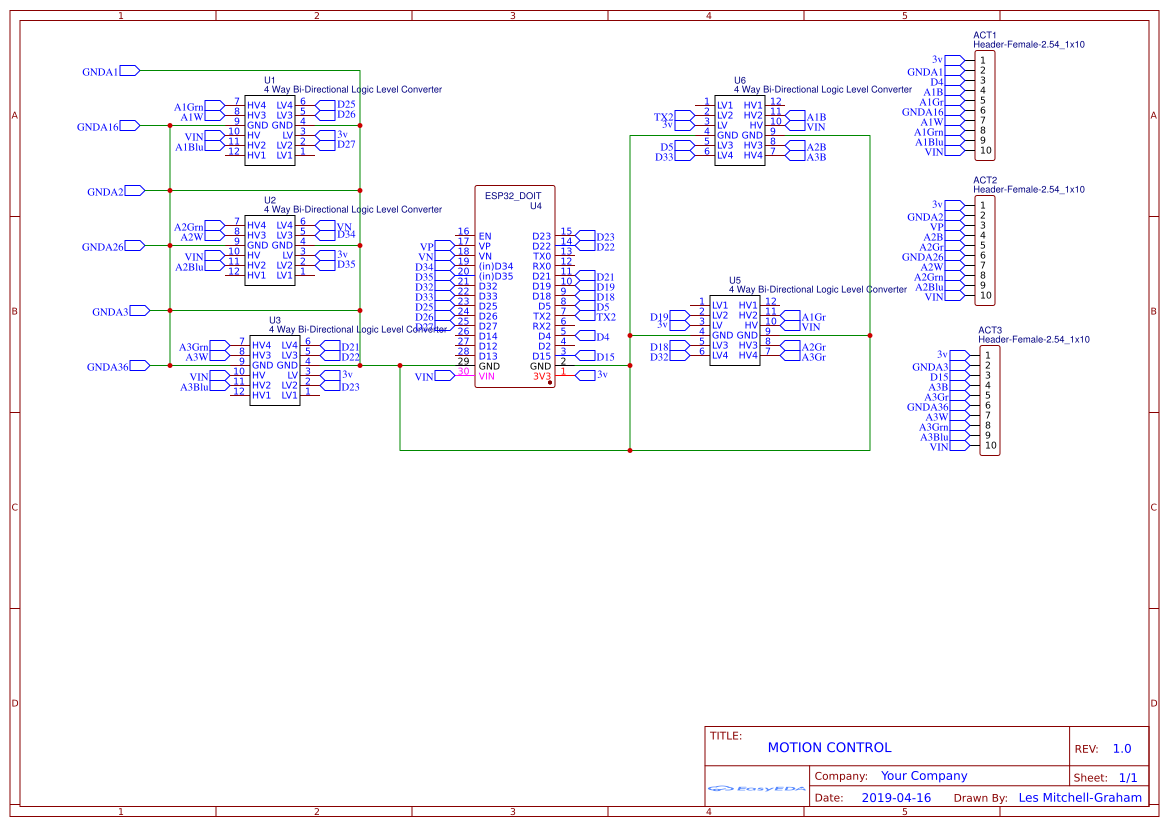
Task: Select the Date field 2019-04-16
Action: [x=897, y=797]
